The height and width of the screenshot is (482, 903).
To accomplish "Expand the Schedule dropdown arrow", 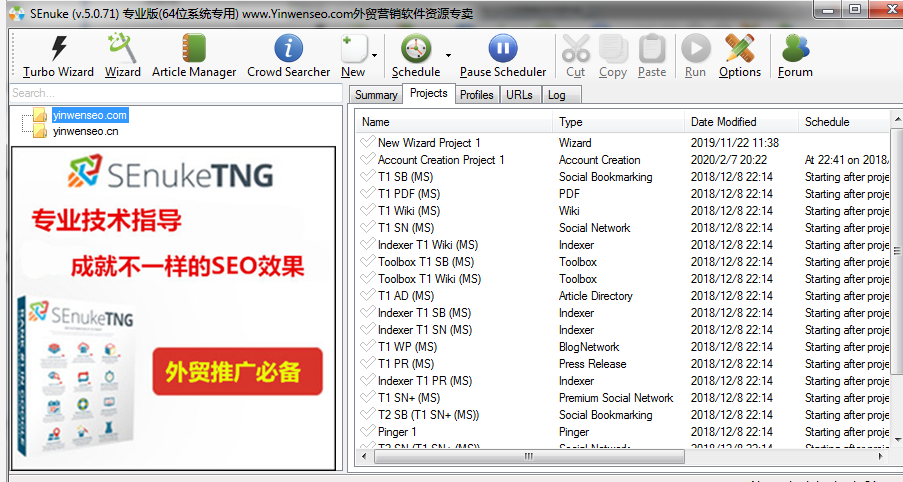I will 448,56.
